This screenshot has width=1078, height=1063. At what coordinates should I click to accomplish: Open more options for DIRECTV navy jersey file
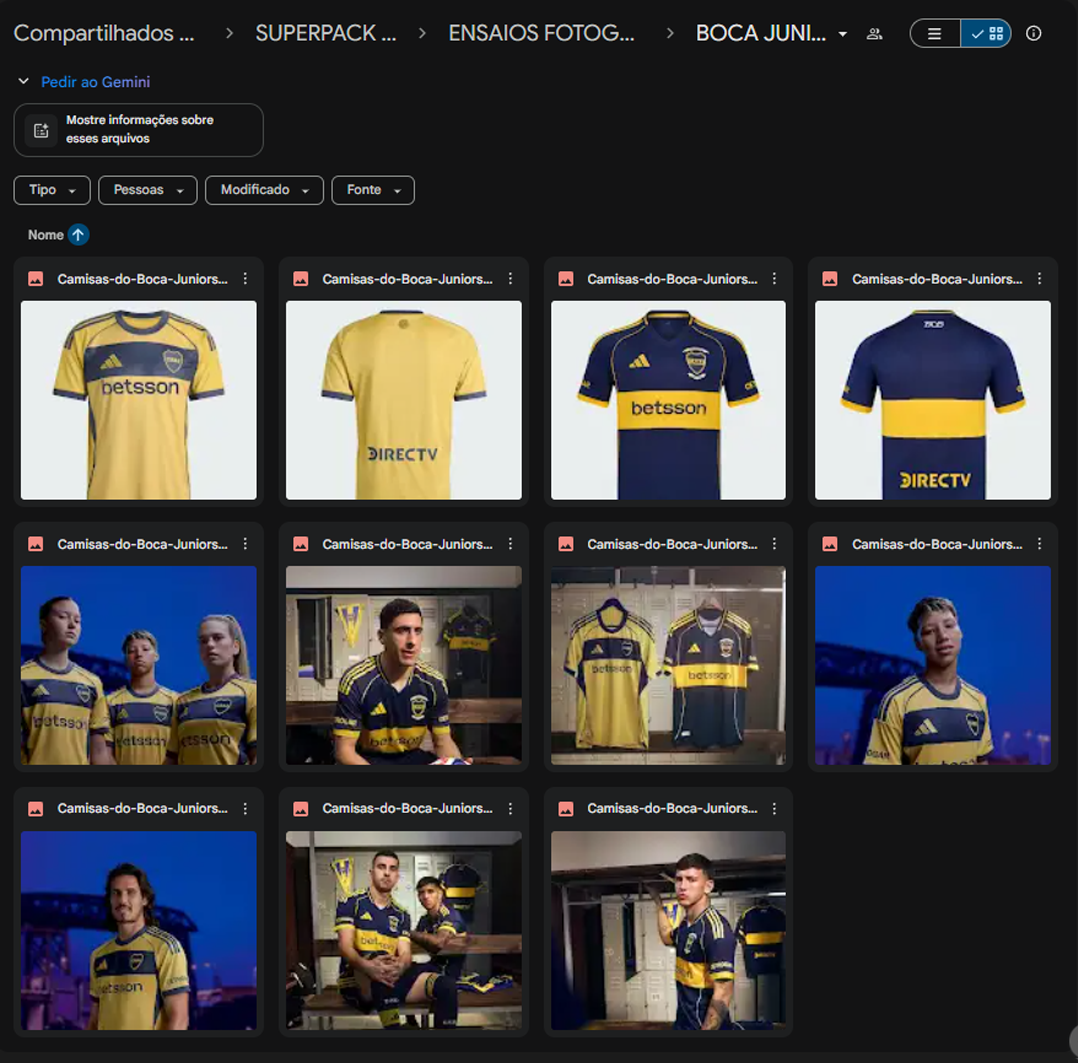pos(1039,280)
